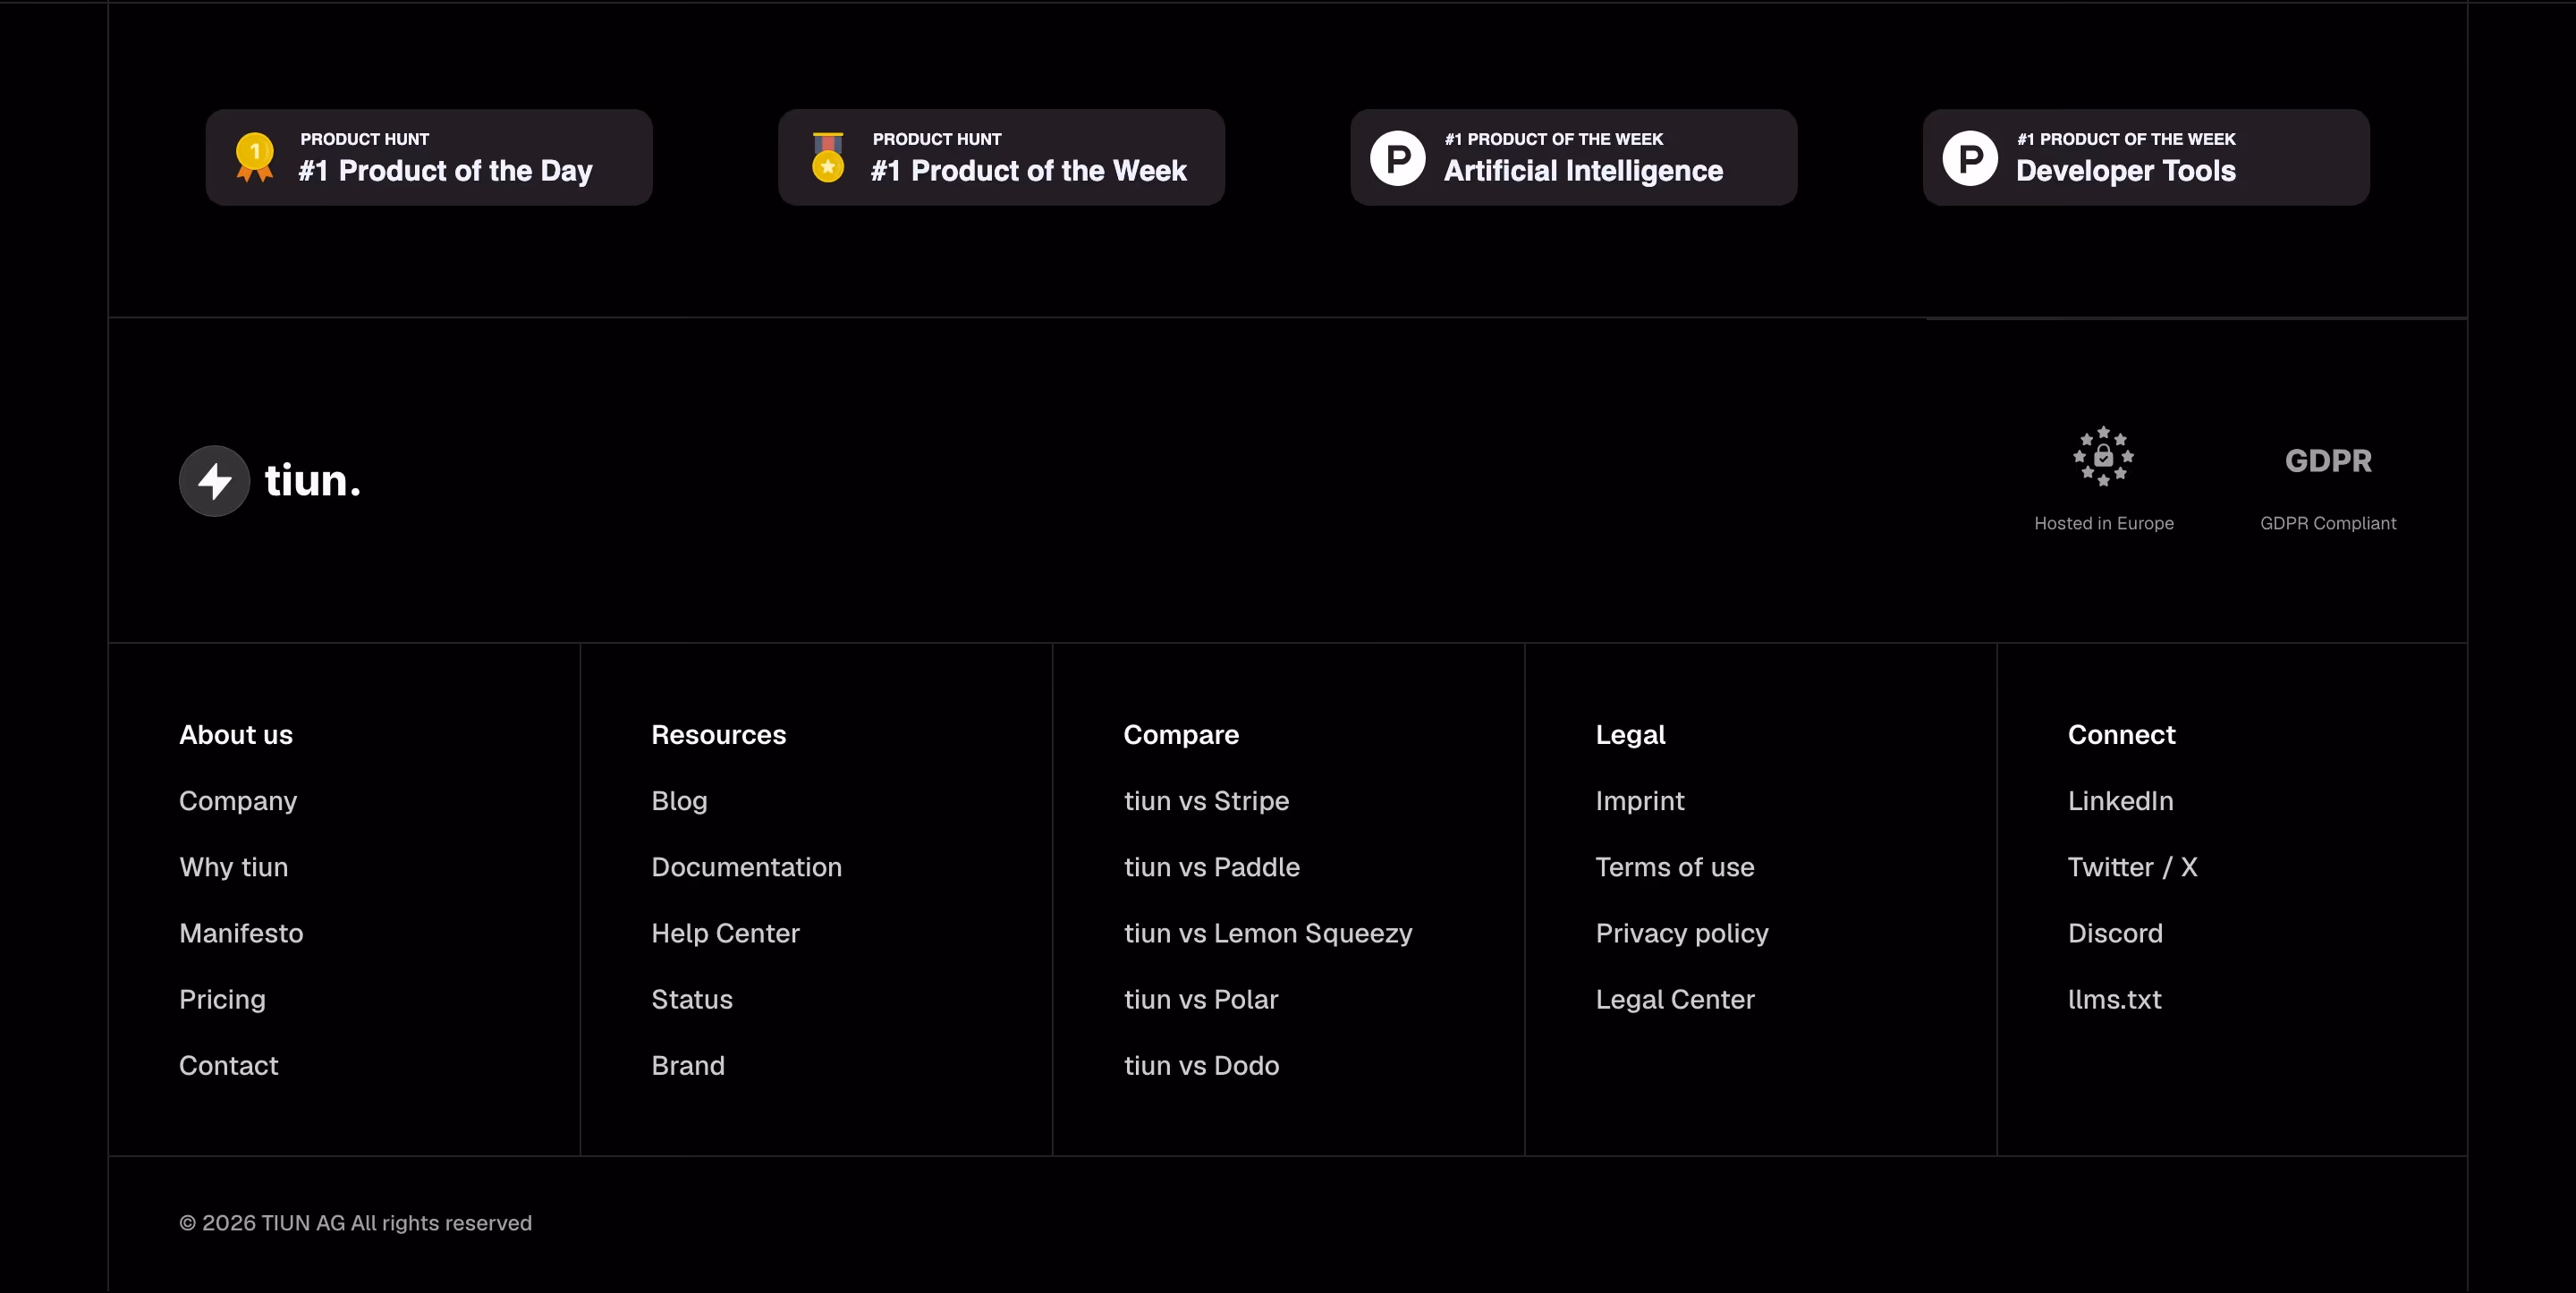Open the Artificial Intelligence badge
Viewport: 2576px width, 1293px height.
tap(1574, 158)
